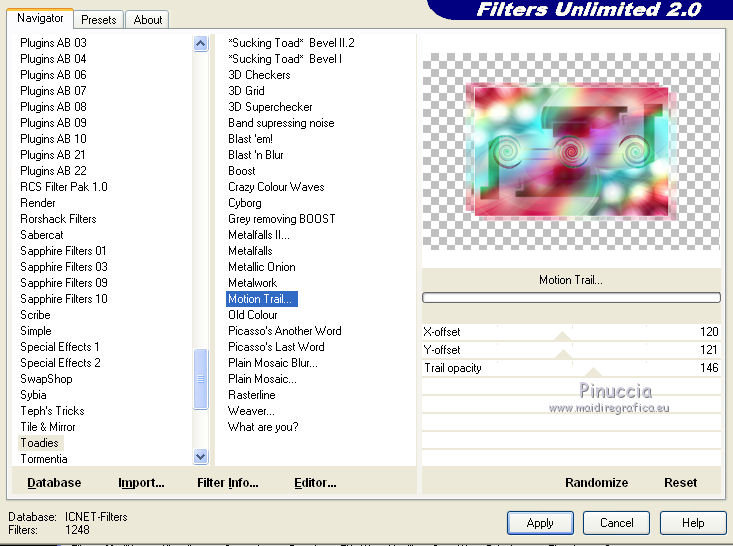Select Plugins AB 22 category

[53, 171]
